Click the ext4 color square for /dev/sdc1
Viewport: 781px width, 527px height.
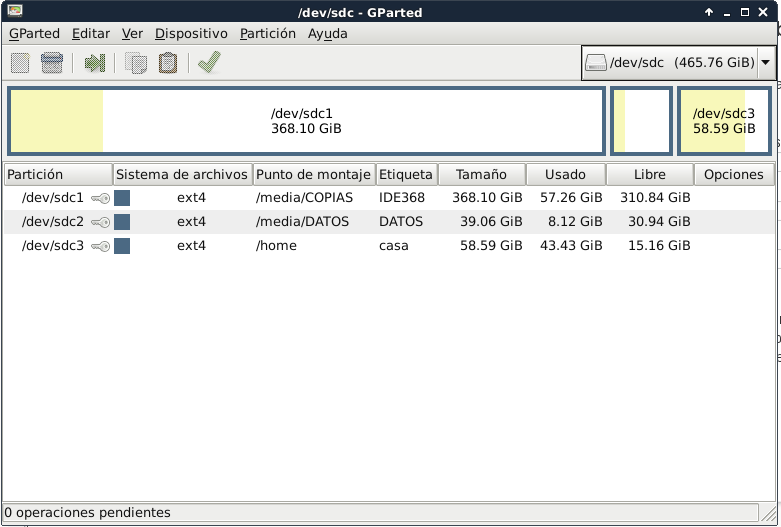122,198
